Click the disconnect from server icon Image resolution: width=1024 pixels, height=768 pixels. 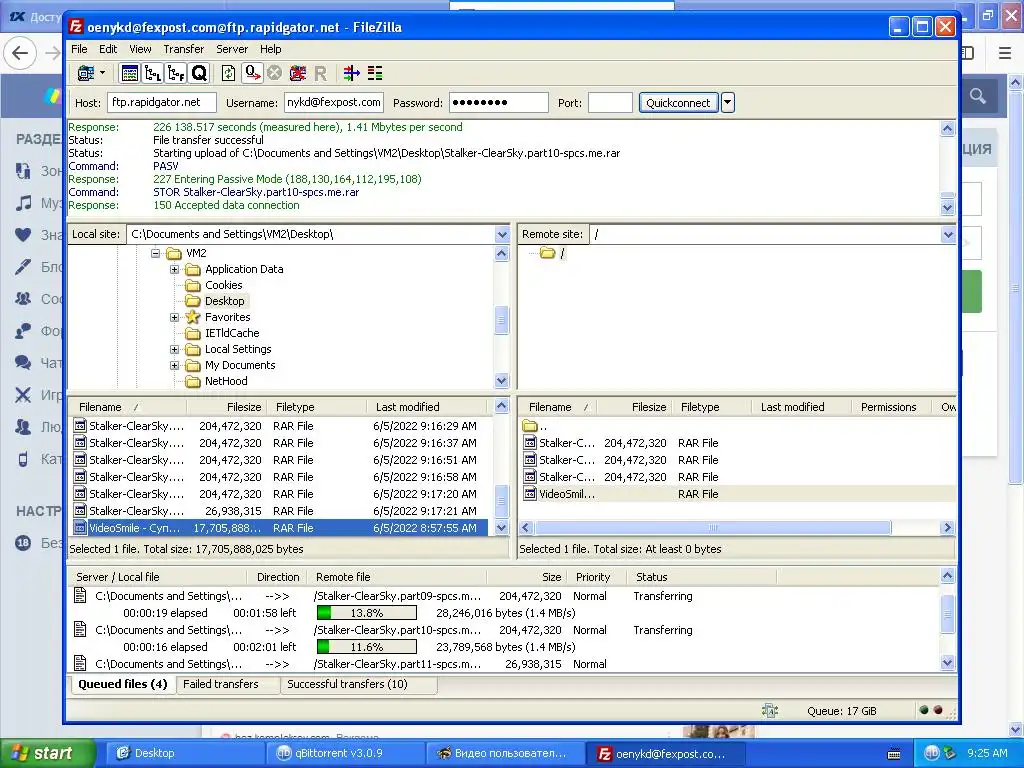(298, 73)
